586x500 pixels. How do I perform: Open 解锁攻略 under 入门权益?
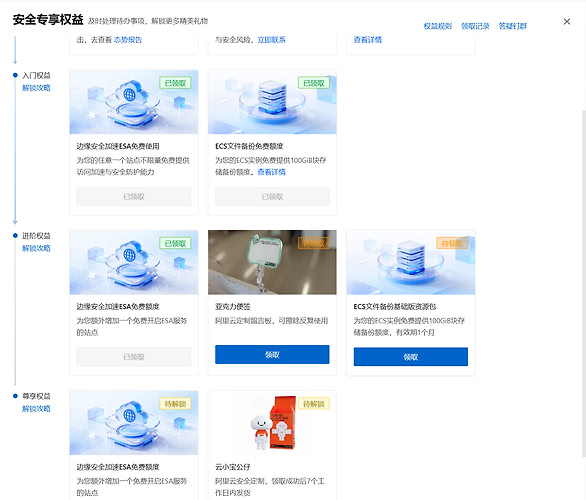tap(36, 88)
